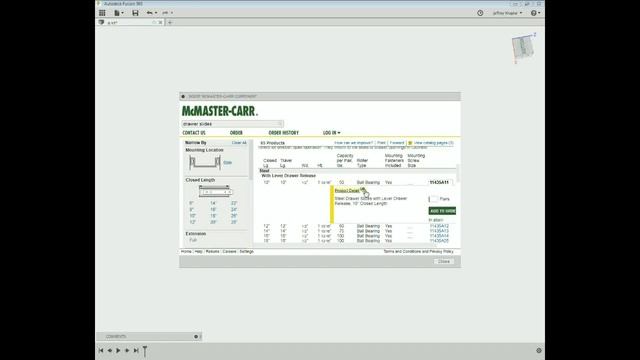Click the Closed Length slide diagram

(x=215, y=191)
